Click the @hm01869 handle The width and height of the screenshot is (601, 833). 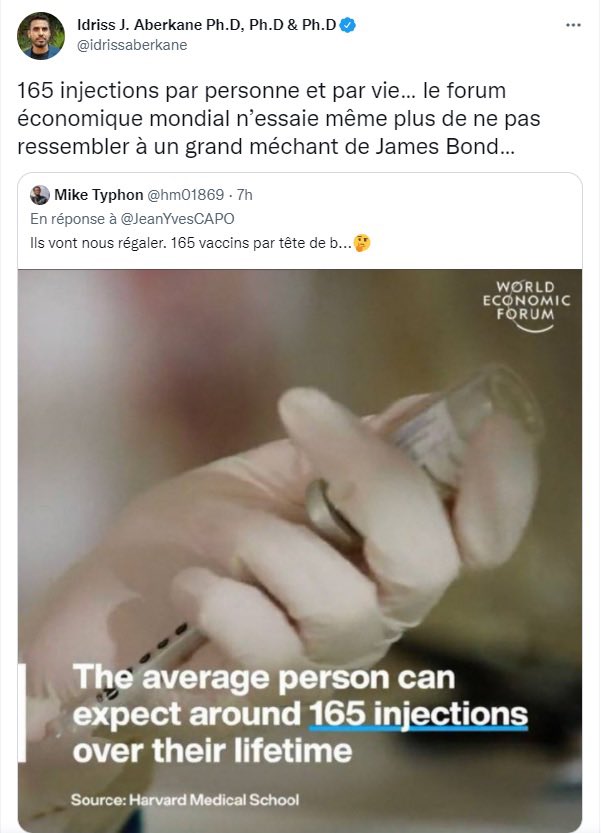click(185, 195)
